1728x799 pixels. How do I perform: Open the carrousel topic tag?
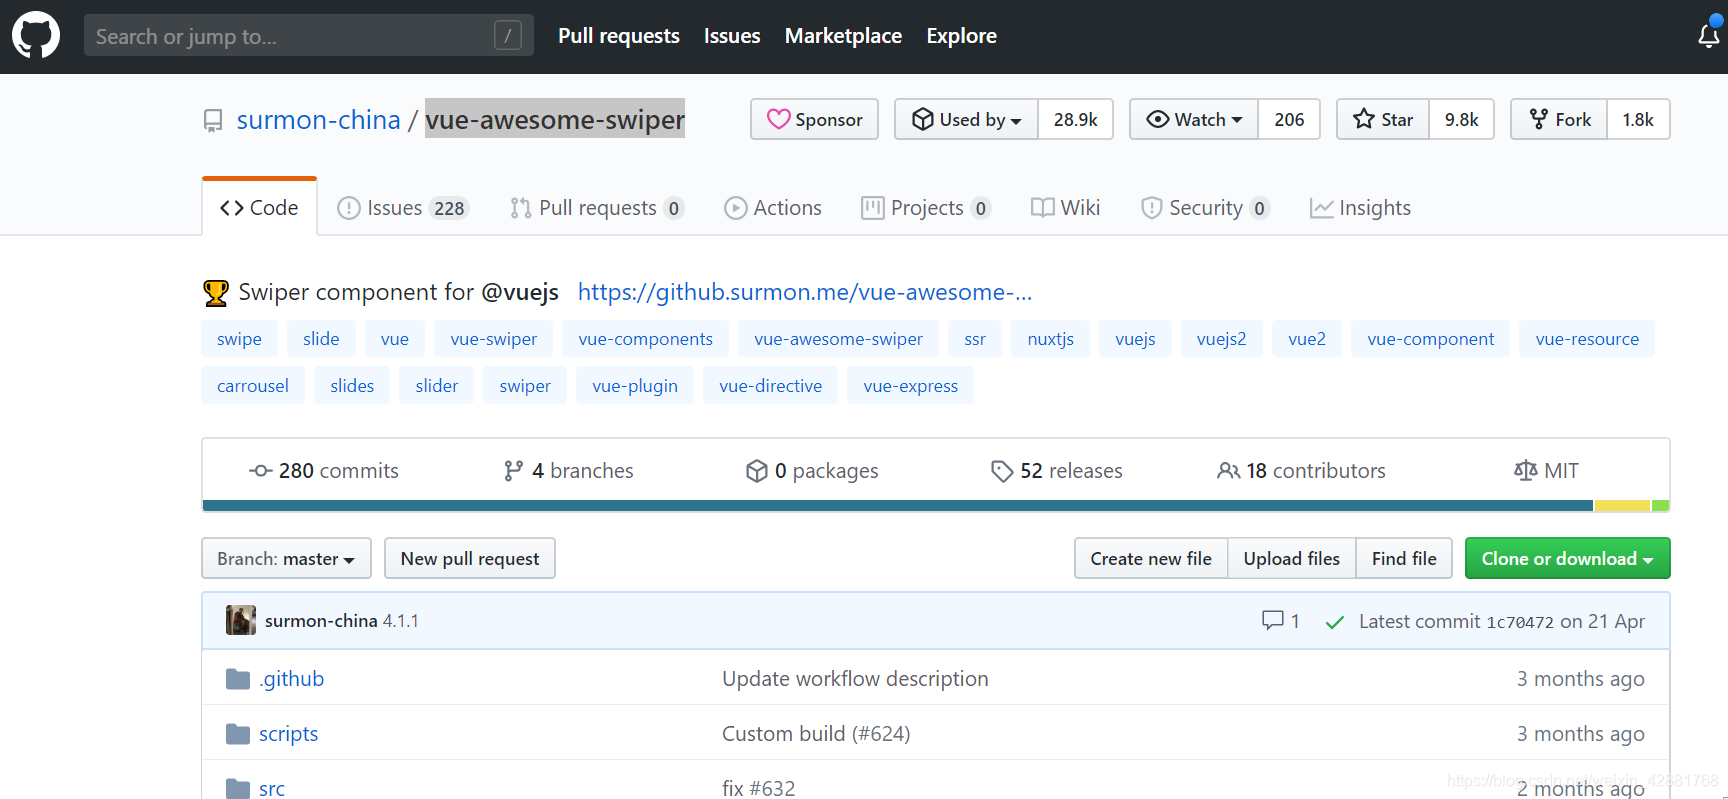(x=253, y=386)
